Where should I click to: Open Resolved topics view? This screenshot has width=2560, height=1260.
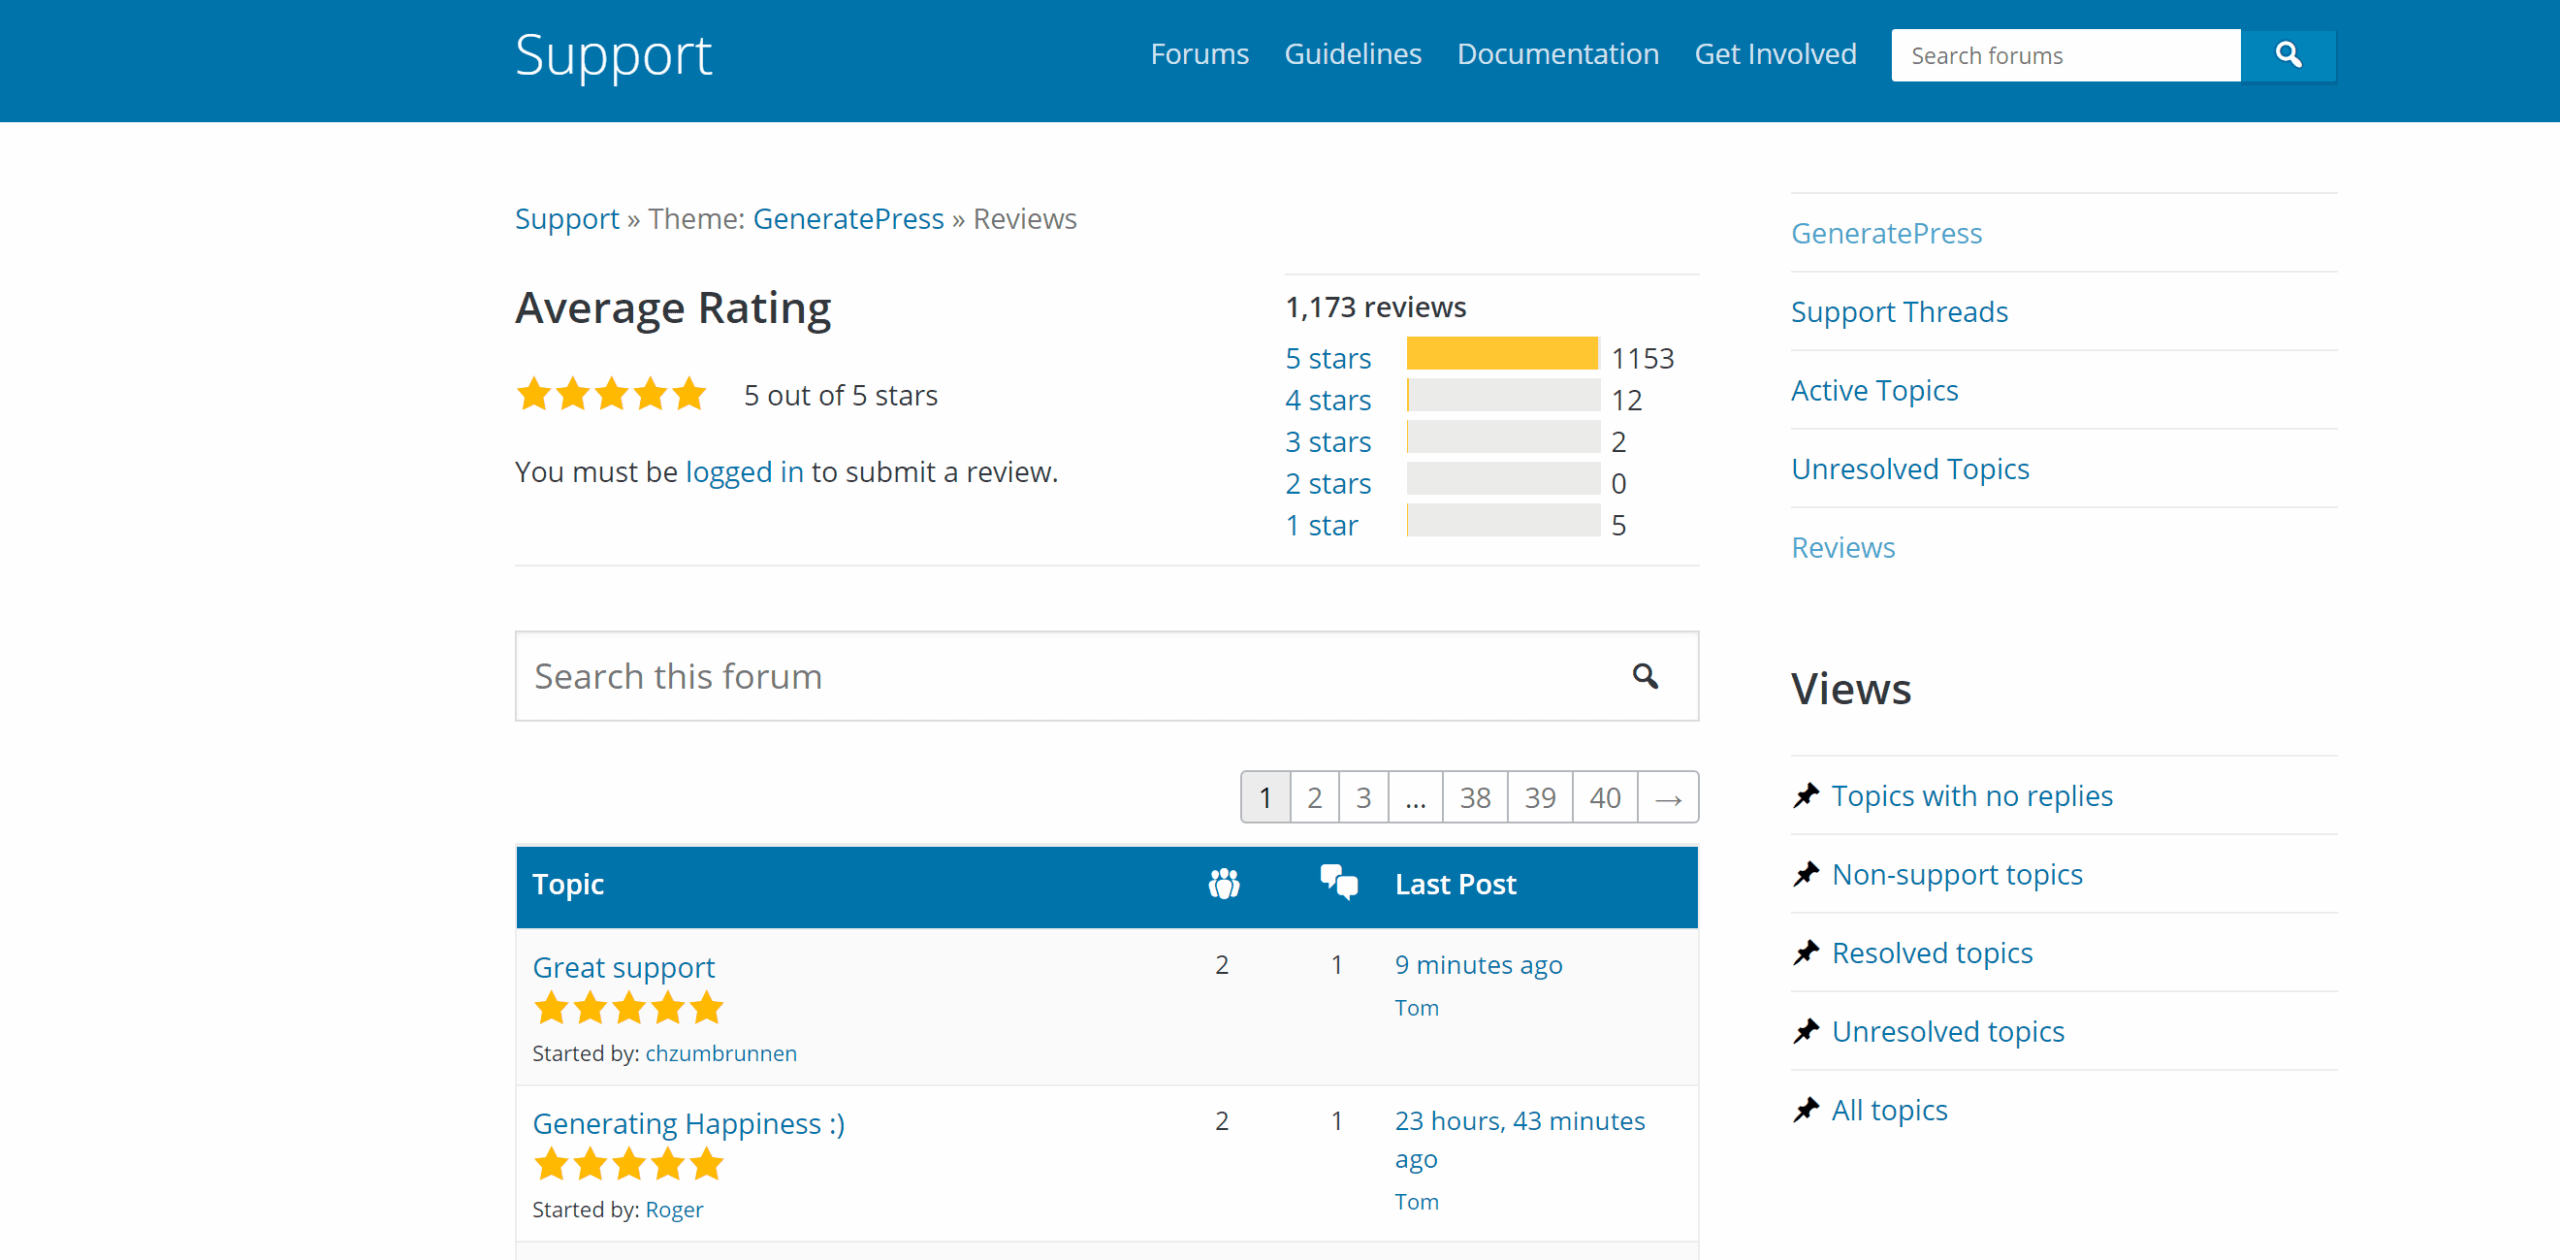coord(1932,953)
